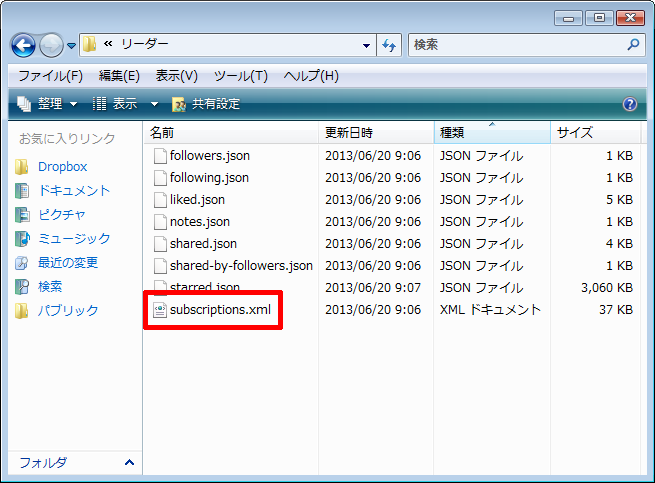
Task: Open the ツール(T) menu
Action: pos(241,76)
